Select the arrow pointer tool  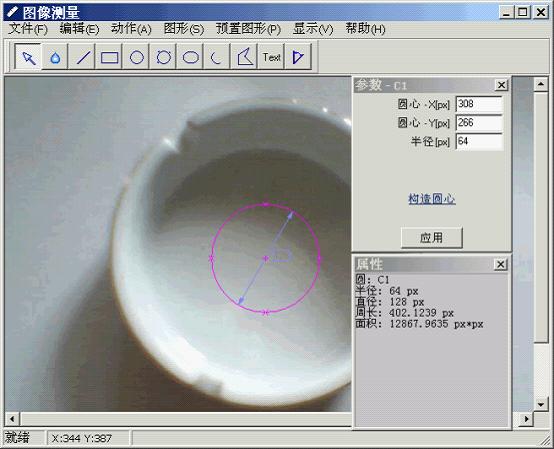point(29,57)
